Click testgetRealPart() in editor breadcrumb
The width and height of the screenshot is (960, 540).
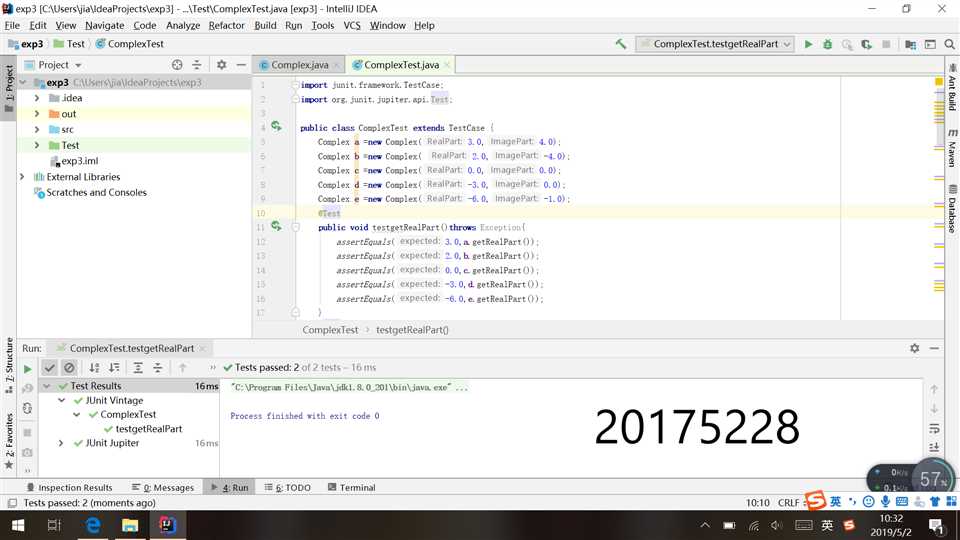pyautogui.click(x=412, y=329)
